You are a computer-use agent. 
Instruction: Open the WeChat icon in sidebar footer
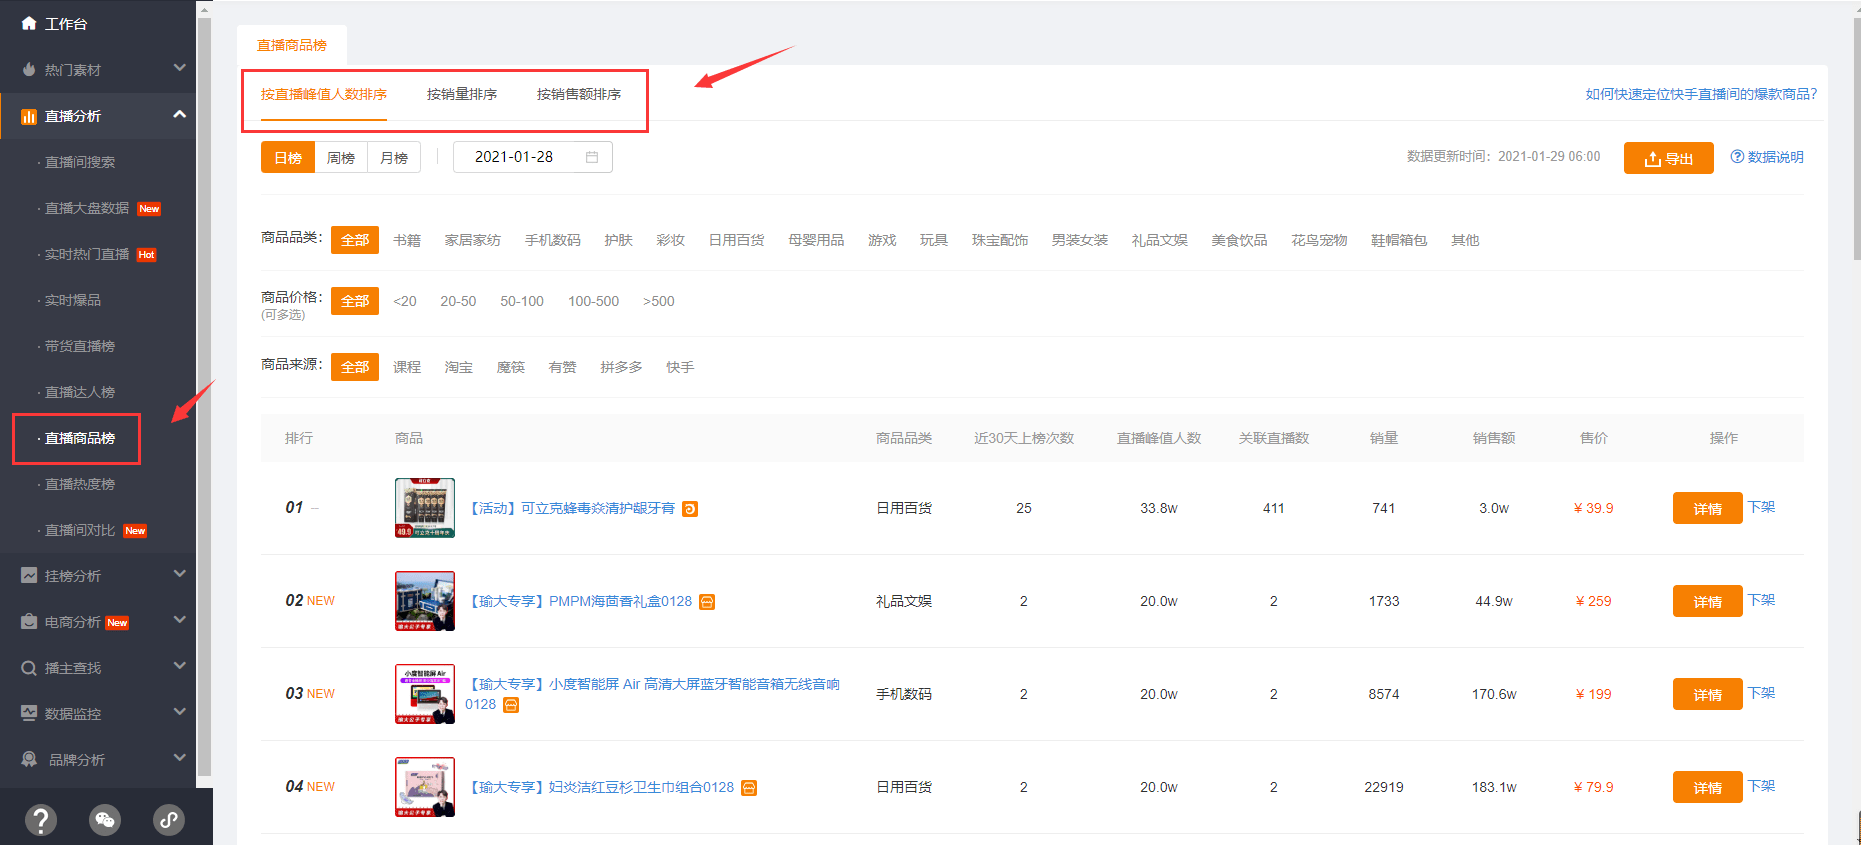tap(105, 820)
